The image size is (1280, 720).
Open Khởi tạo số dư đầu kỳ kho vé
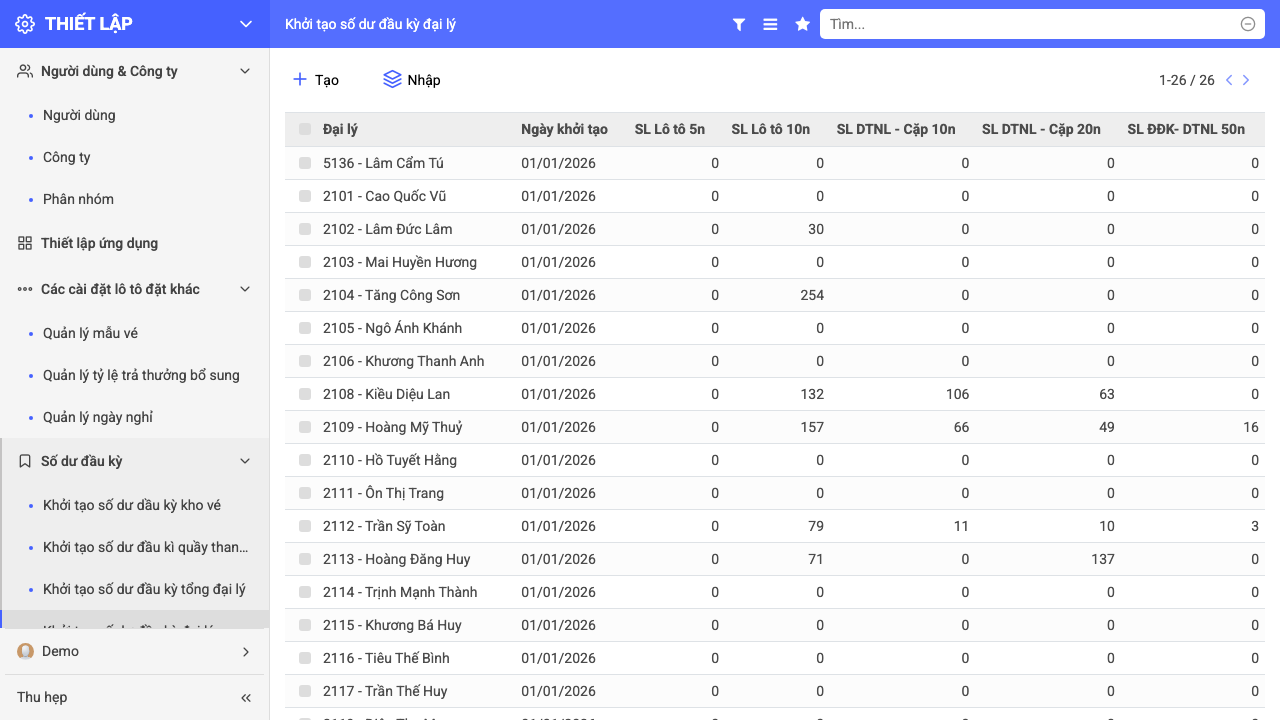[132, 505]
